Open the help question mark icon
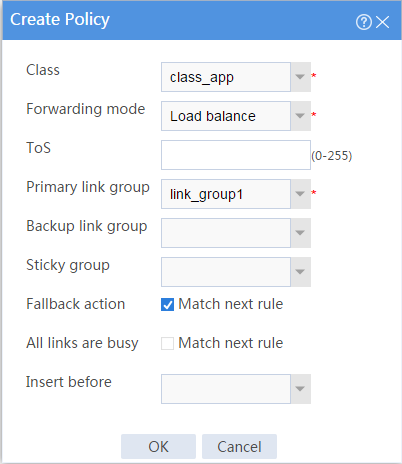This screenshot has width=402, height=464. [x=364, y=22]
